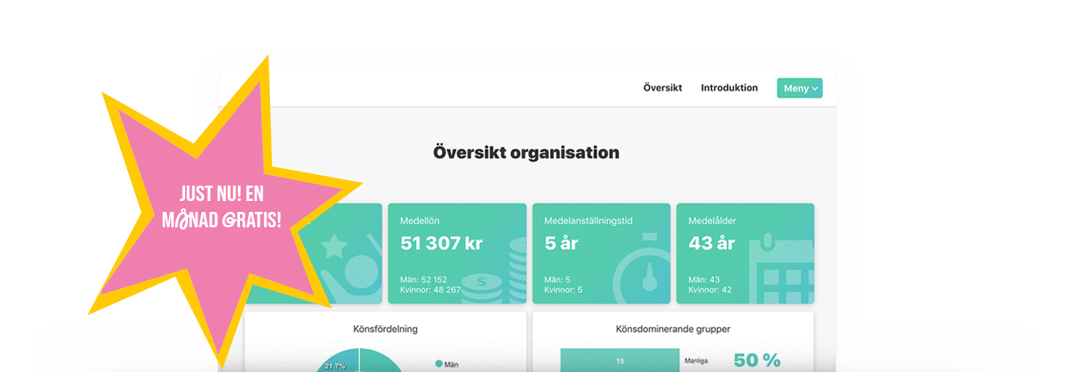1080x372 pixels.
Task: Expand the Meny dropdown button
Action: point(800,88)
